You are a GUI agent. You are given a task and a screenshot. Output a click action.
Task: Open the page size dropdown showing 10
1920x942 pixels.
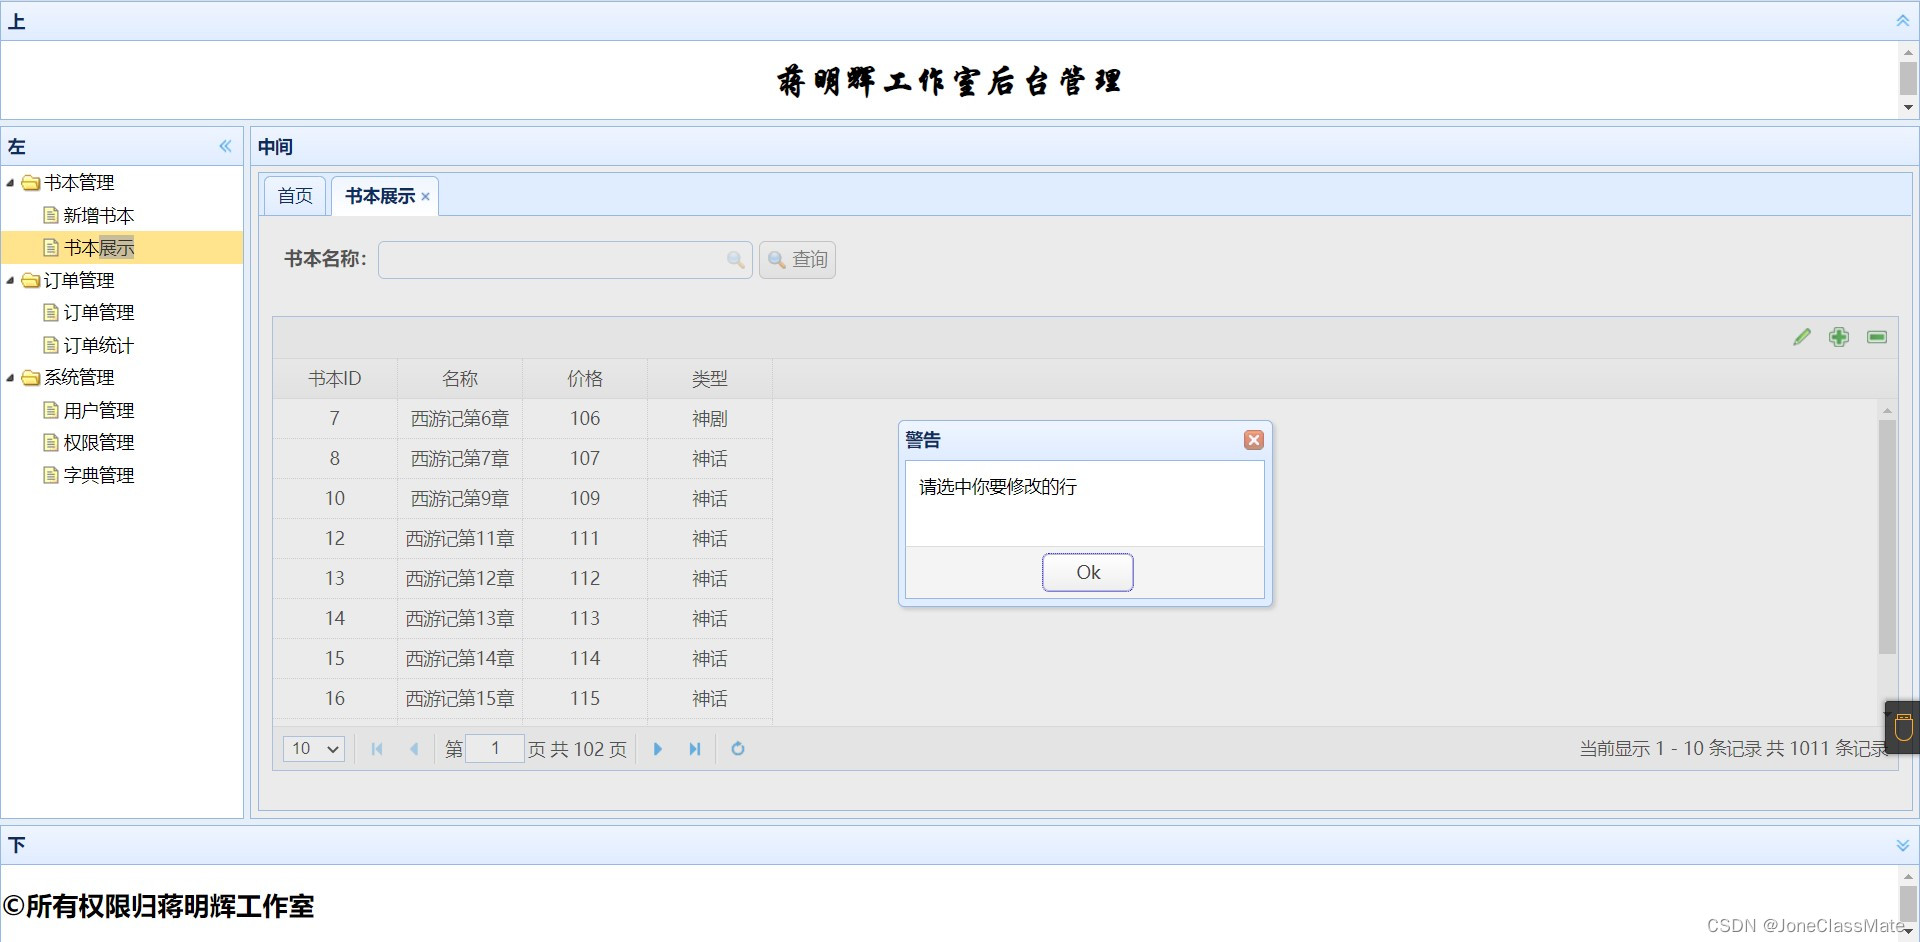pos(314,749)
